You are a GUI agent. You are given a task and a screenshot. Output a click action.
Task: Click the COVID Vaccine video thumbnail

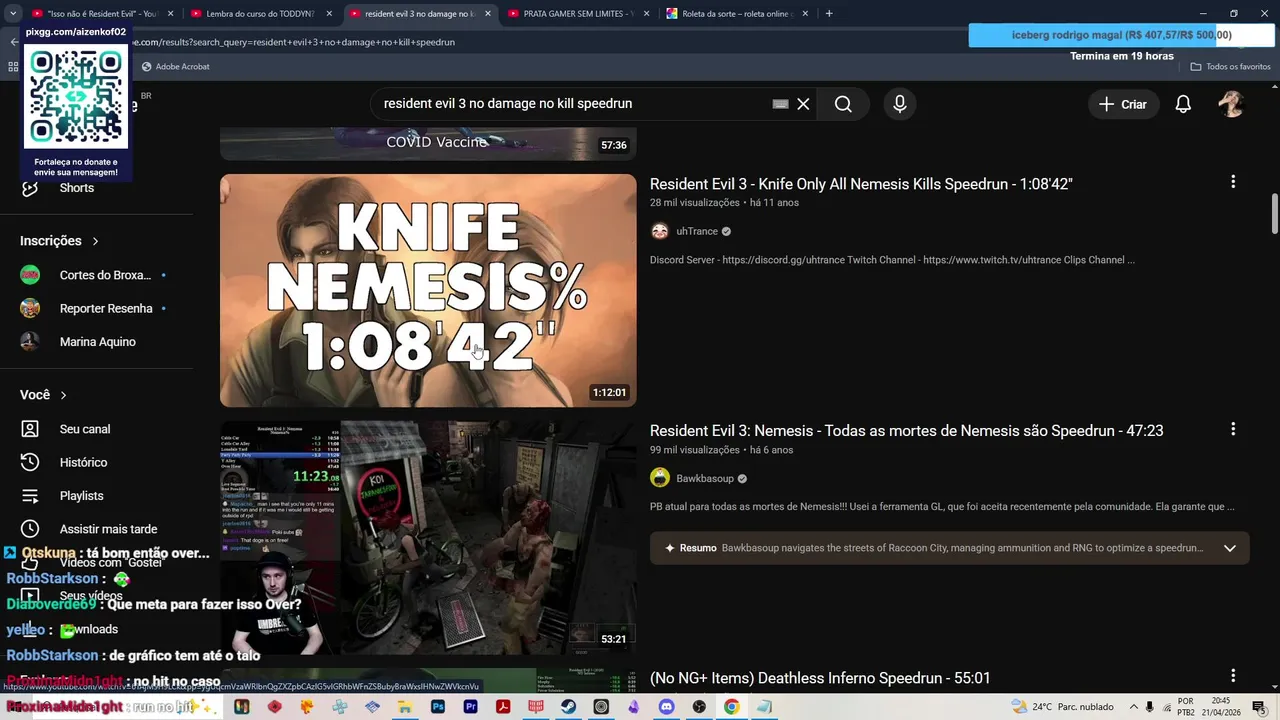pyautogui.click(x=428, y=144)
